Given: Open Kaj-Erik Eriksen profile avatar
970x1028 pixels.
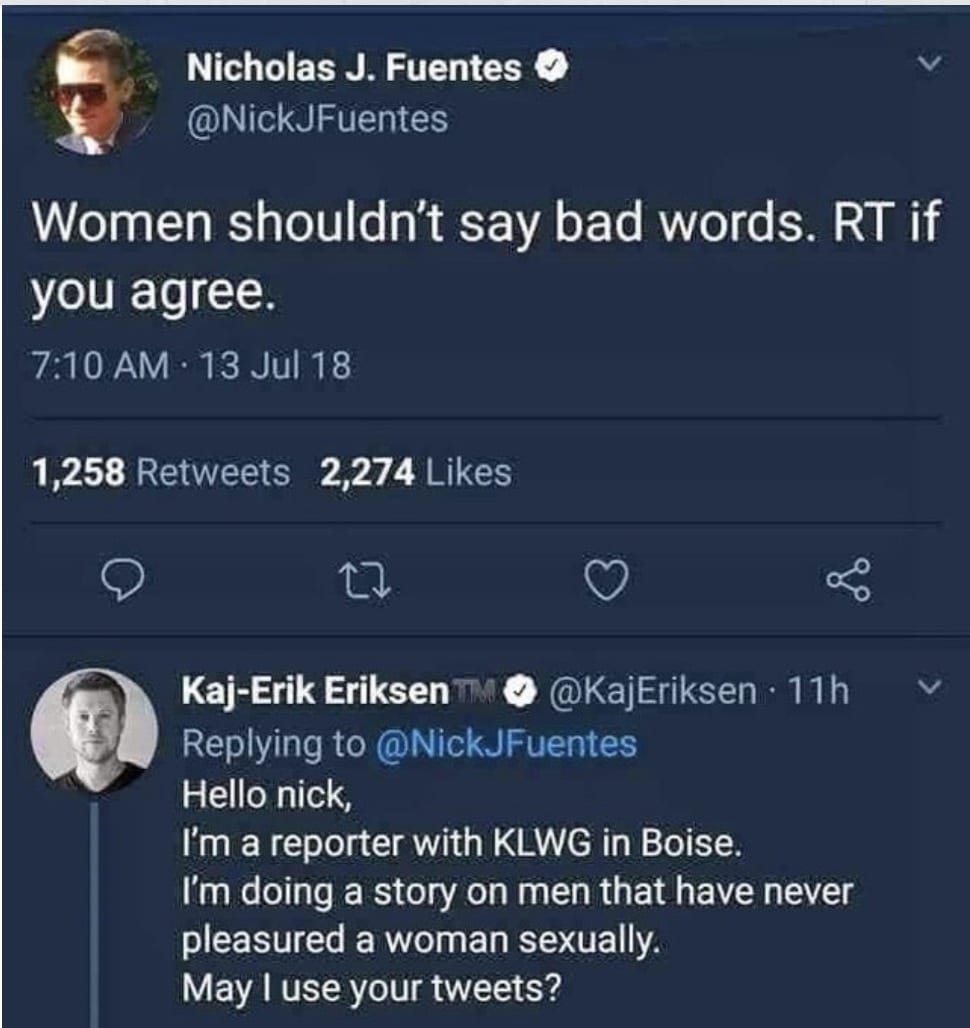Looking at the screenshot, I should pyautogui.click(x=94, y=730).
